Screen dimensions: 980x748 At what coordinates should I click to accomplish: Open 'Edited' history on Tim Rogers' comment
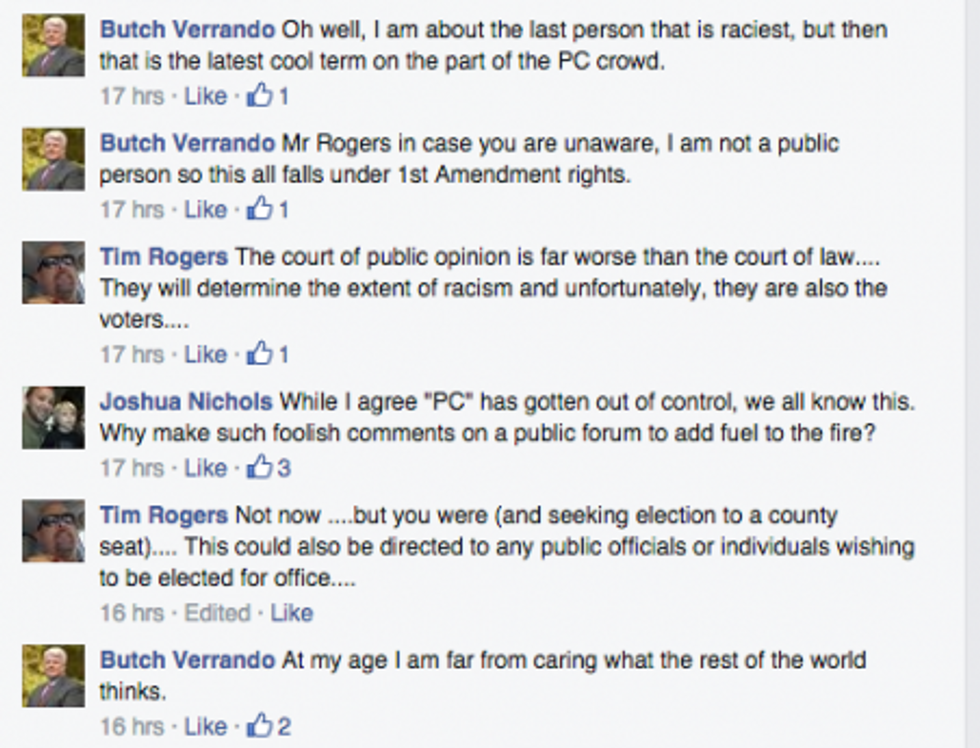[x=218, y=613]
